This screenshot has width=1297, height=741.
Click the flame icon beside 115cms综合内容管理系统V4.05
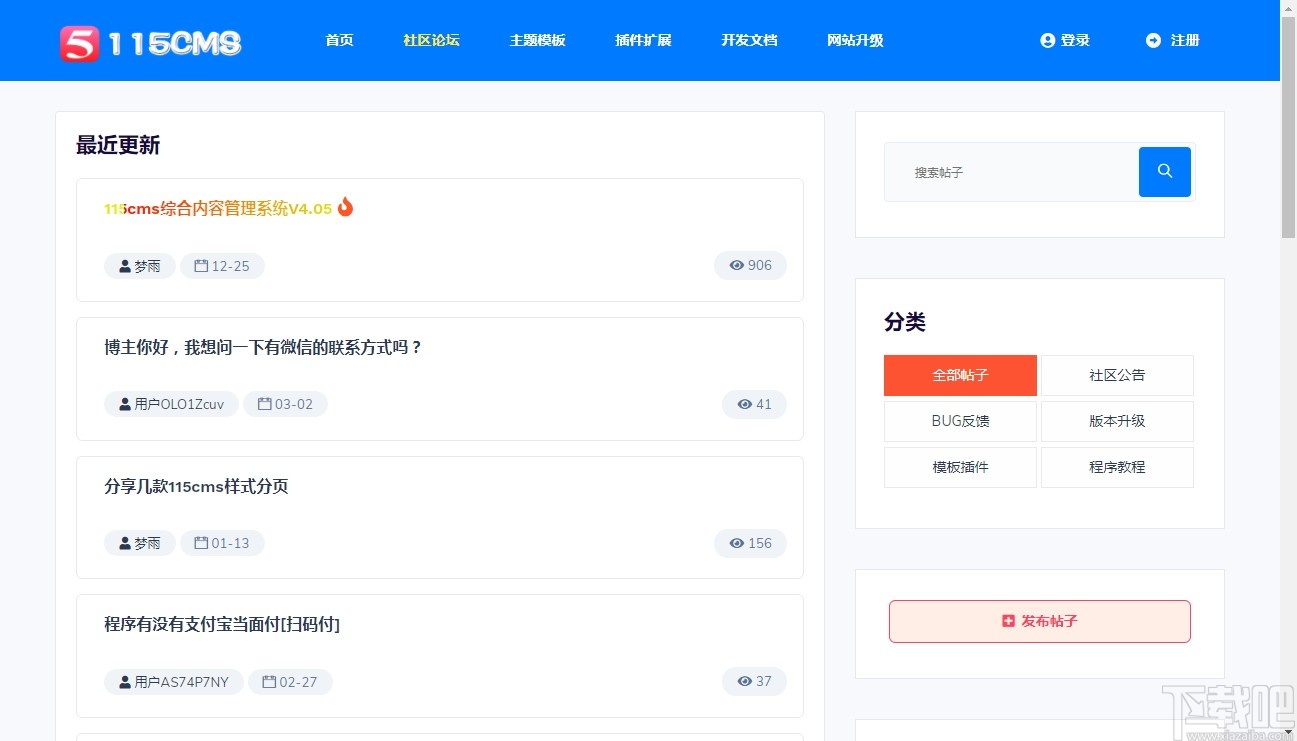tap(345, 207)
